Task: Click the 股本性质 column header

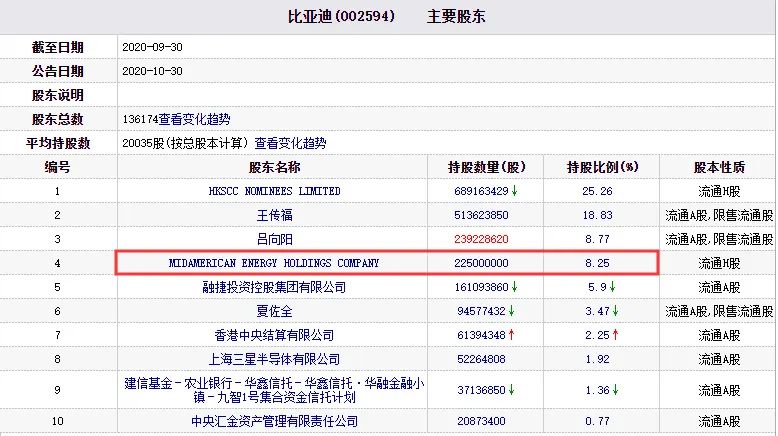Action: pos(719,167)
